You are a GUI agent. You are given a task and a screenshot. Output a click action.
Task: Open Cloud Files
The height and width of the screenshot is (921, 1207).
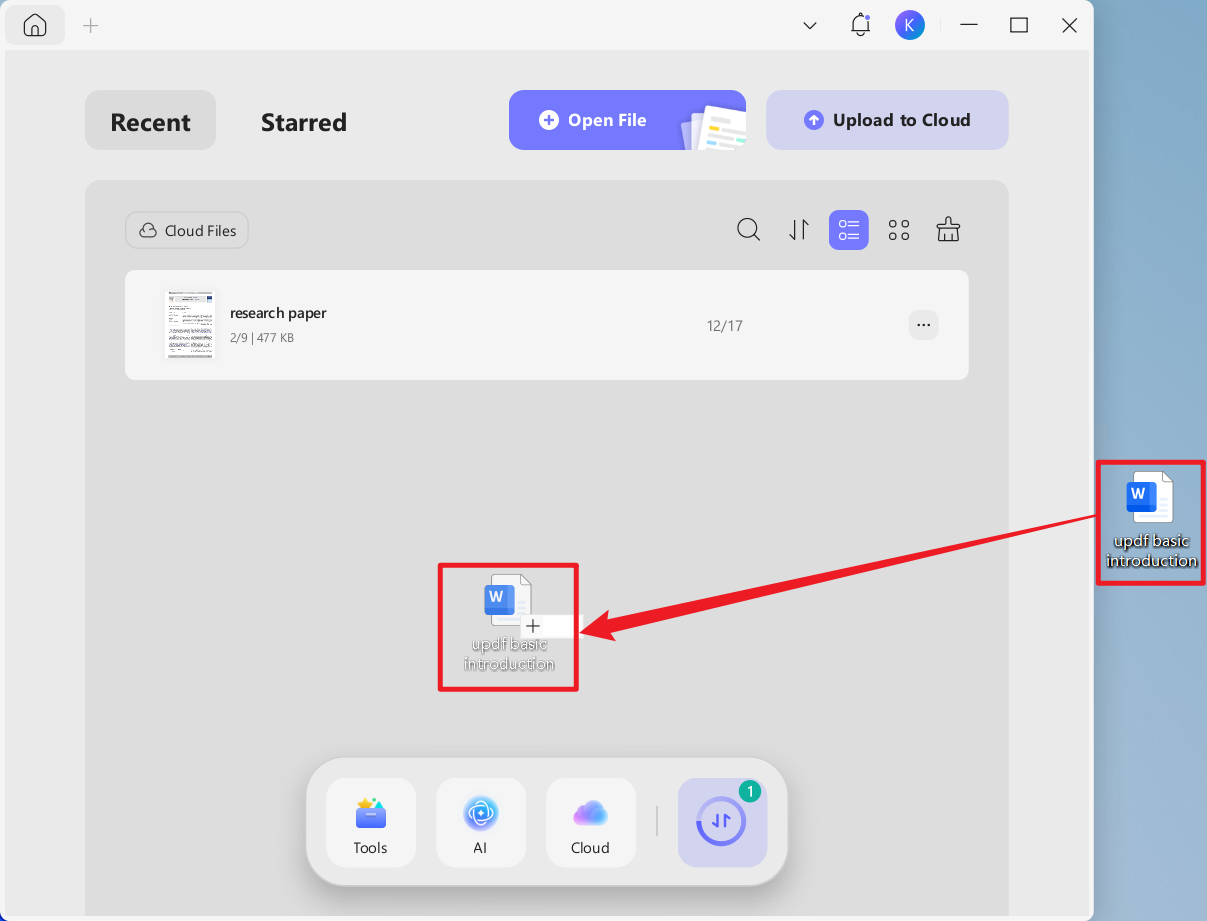point(187,230)
